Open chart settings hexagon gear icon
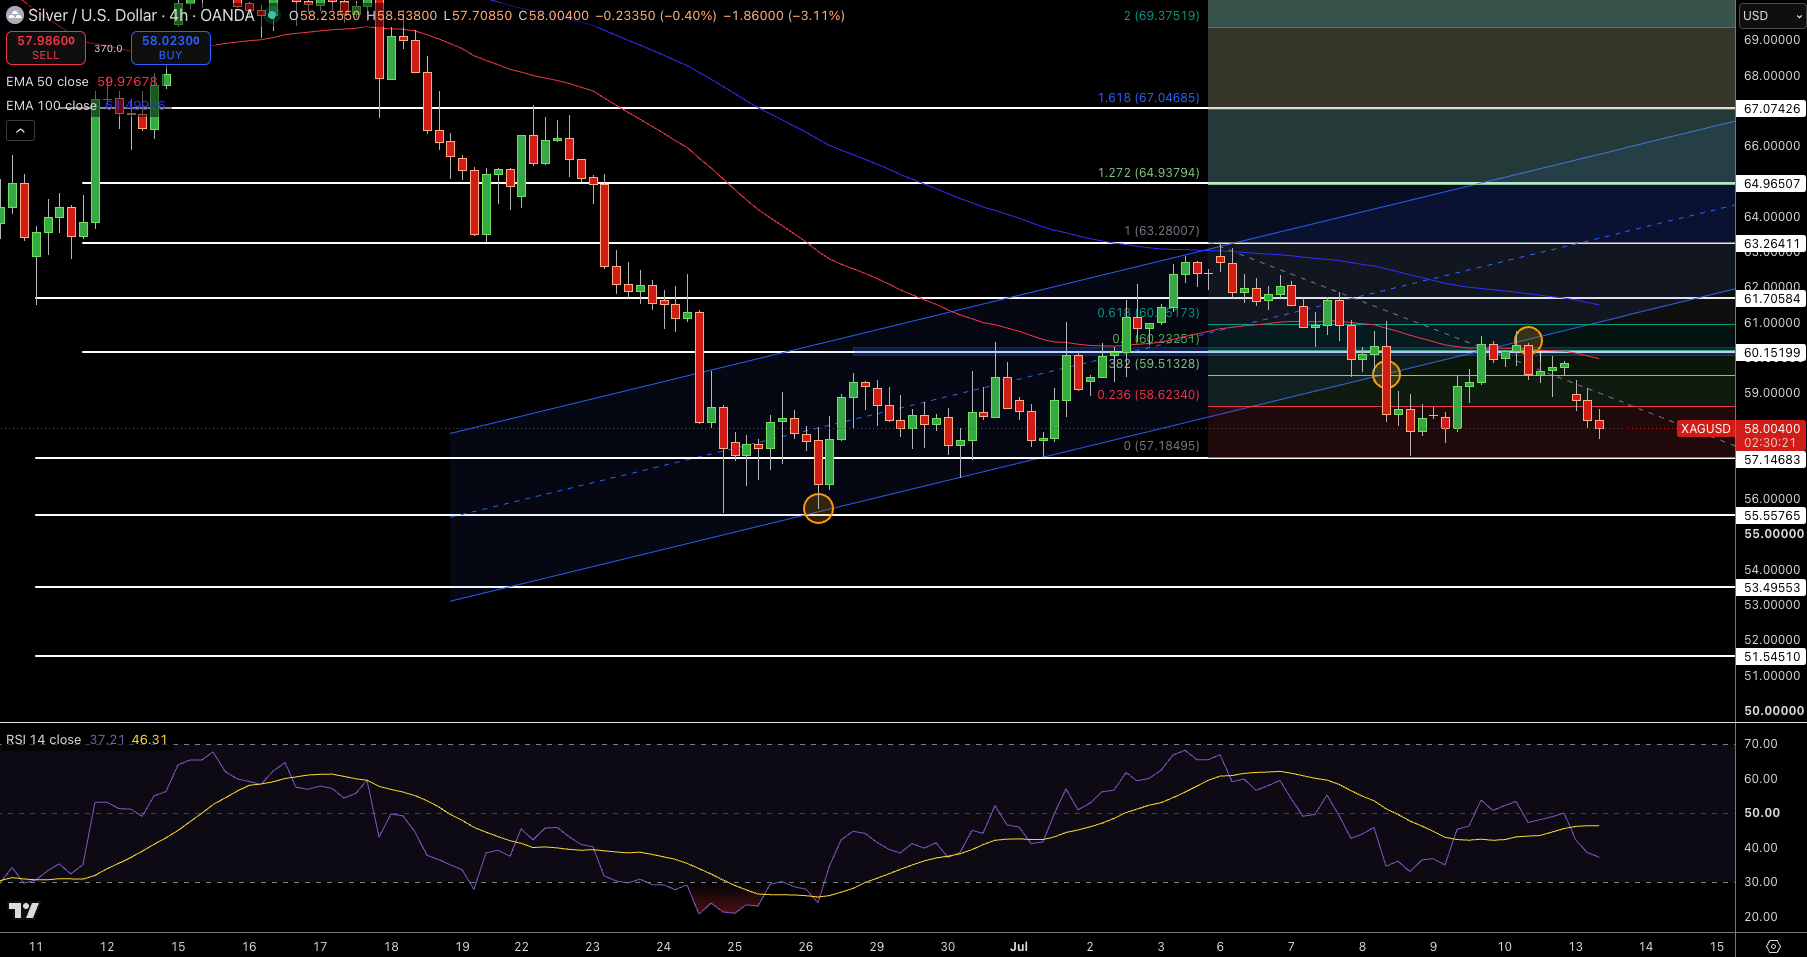 [1773, 946]
